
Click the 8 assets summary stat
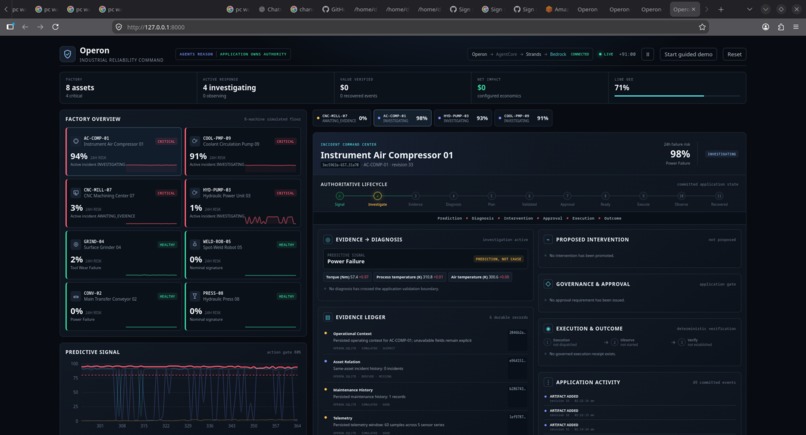point(80,87)
